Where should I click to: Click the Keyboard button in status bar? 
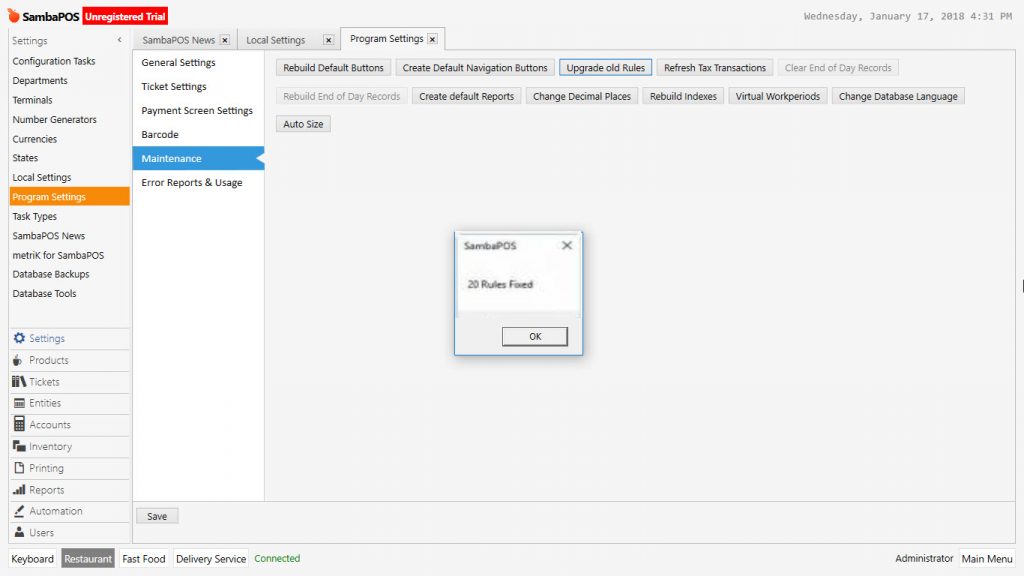coord(33,558)
